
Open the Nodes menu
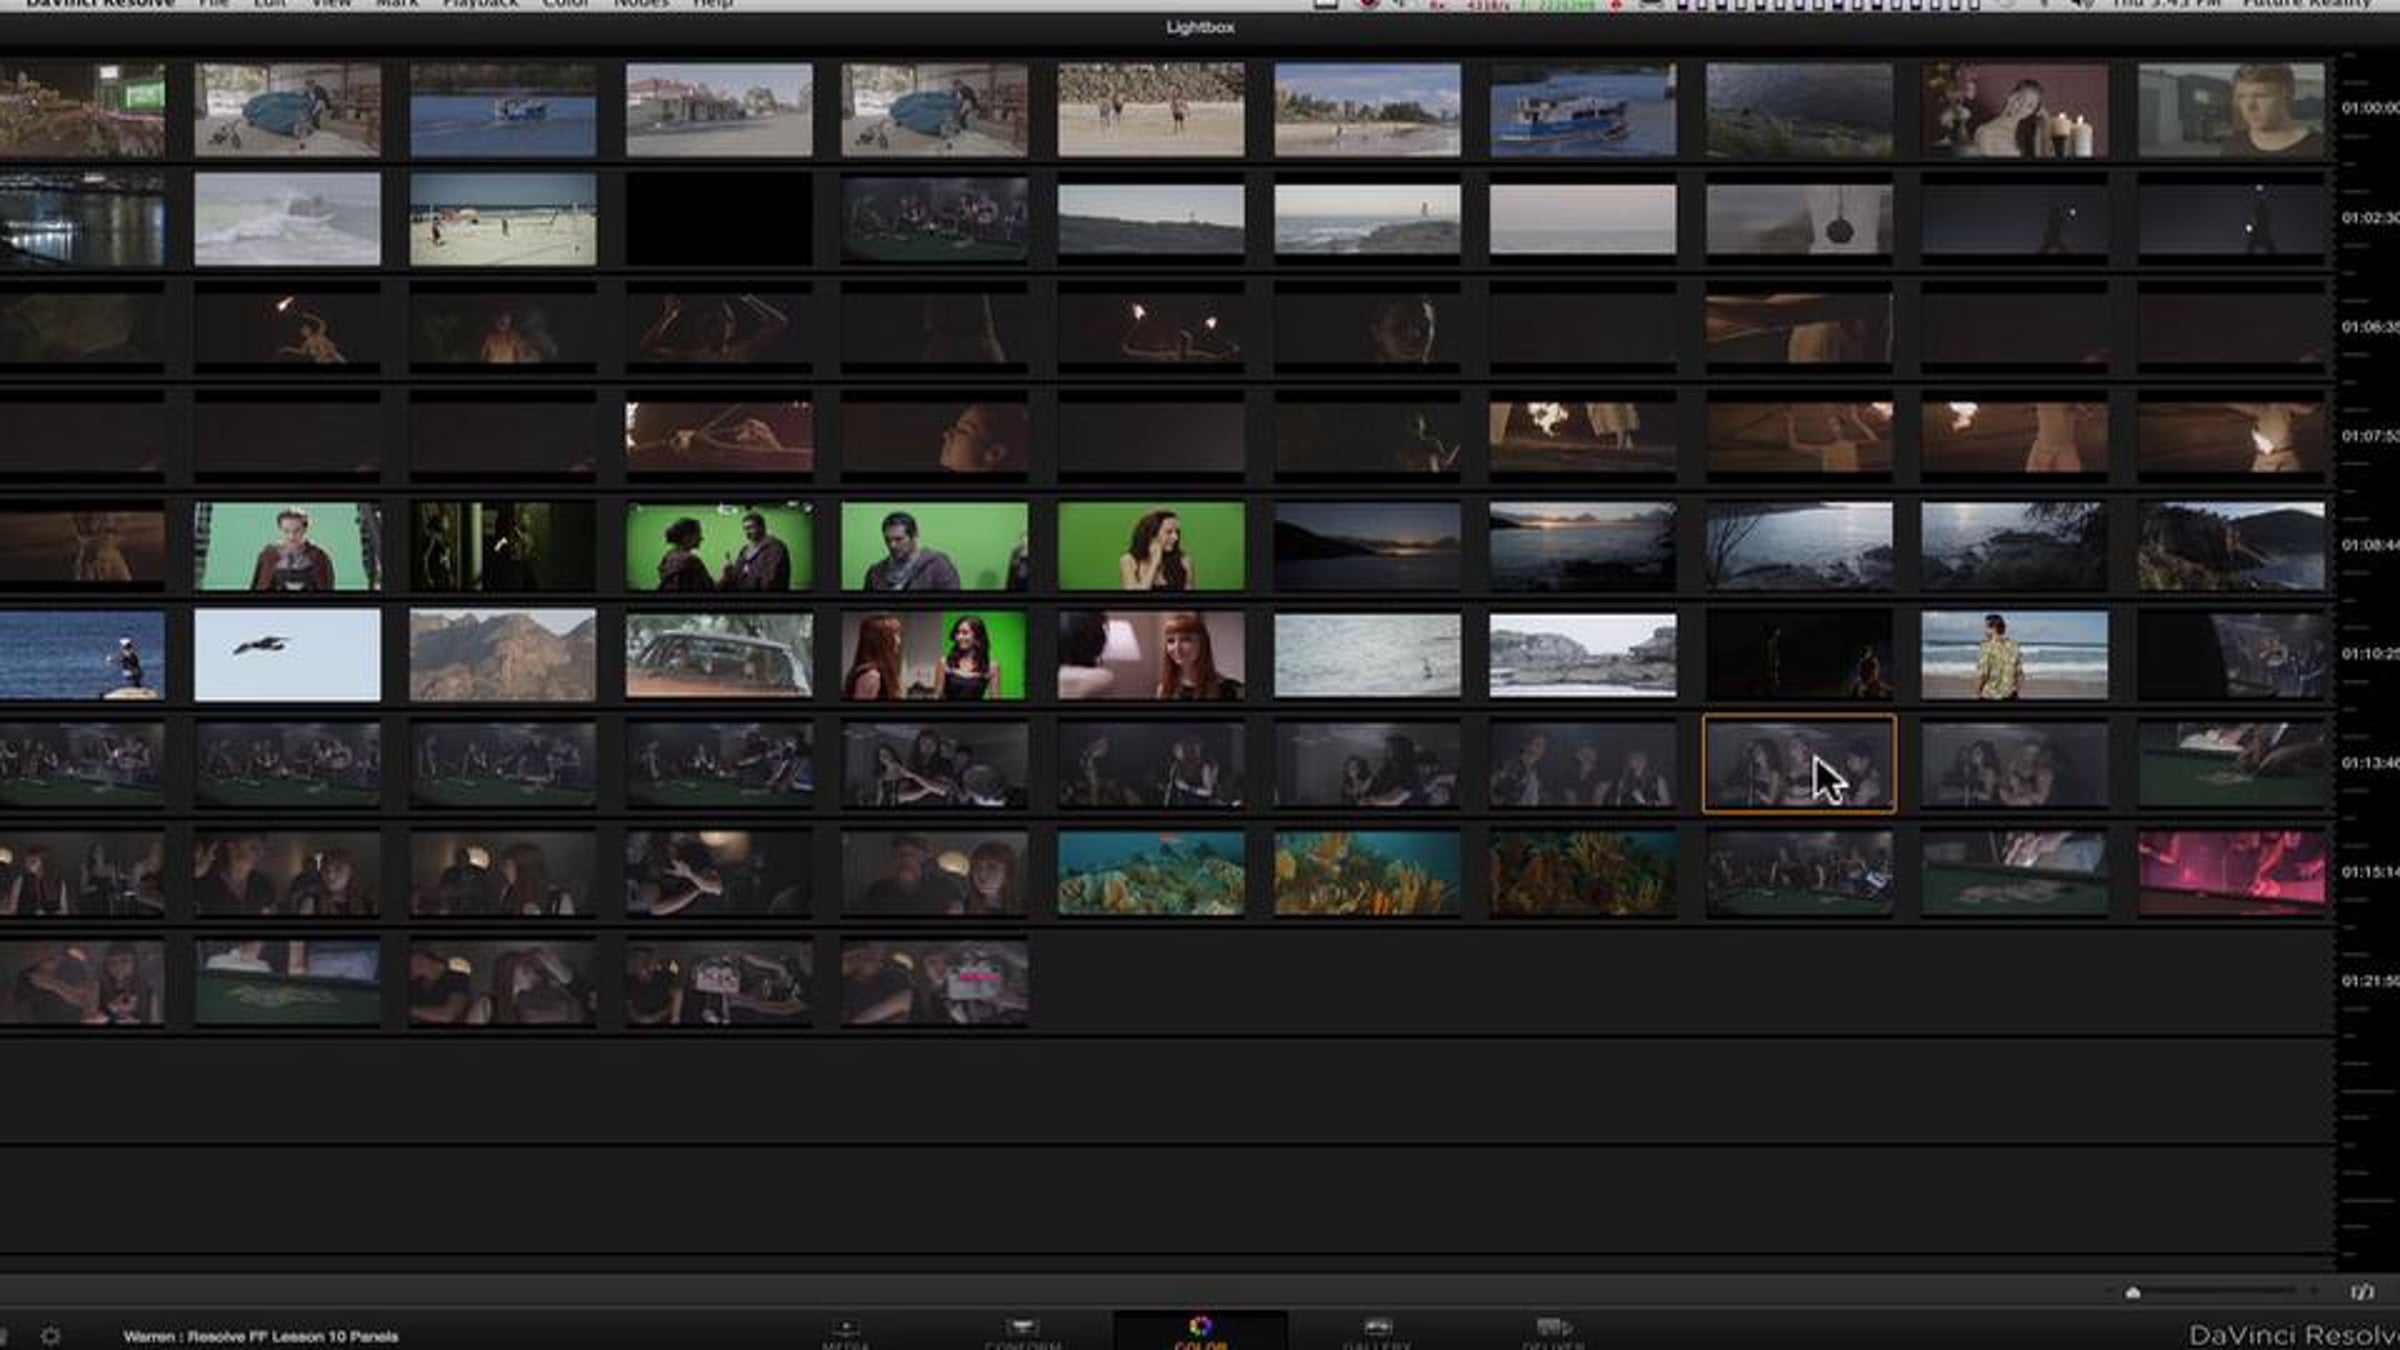pos(641,4)
